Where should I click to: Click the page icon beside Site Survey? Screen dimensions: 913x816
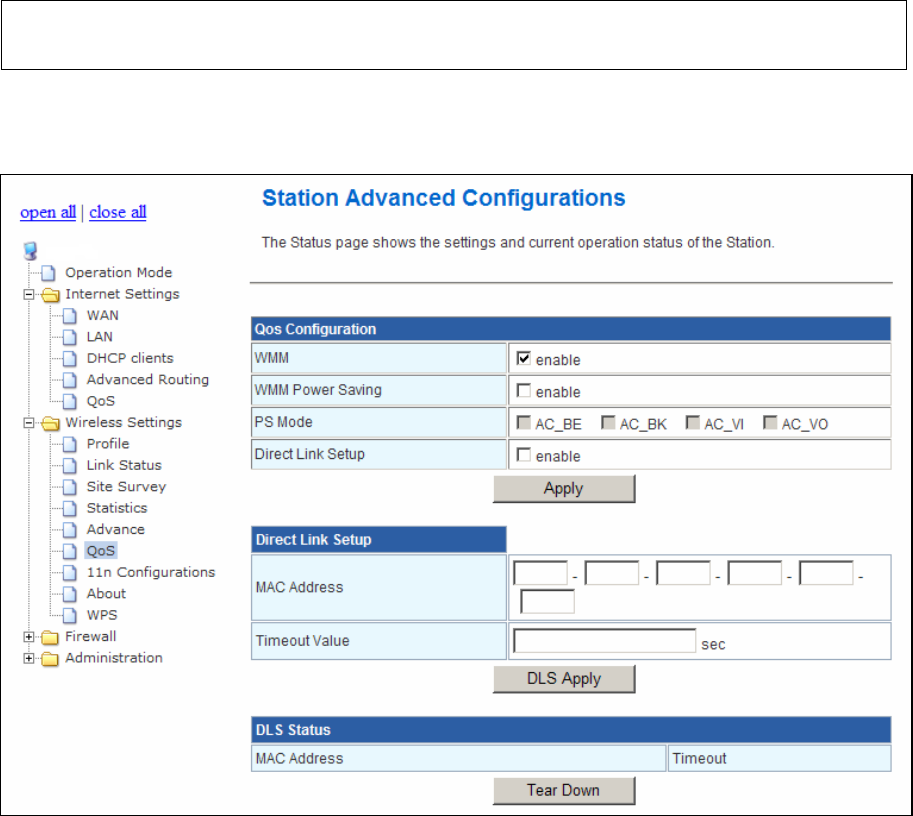pos(72,487)
